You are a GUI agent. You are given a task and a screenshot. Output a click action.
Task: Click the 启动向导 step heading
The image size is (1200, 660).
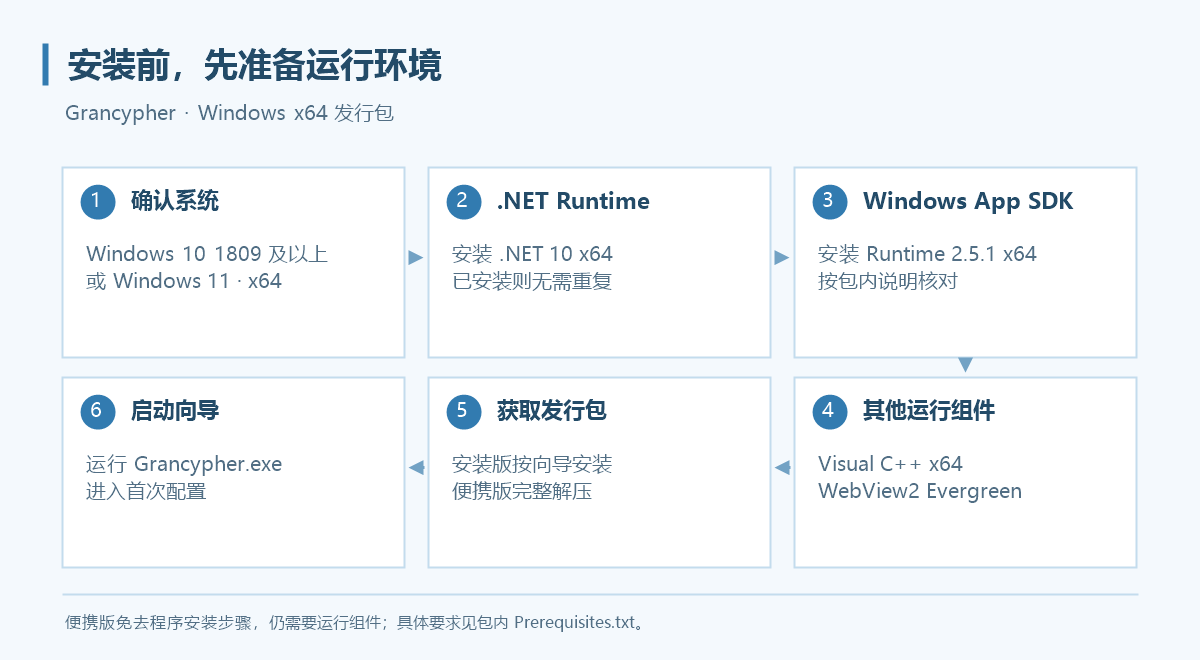tap(175, 411)
